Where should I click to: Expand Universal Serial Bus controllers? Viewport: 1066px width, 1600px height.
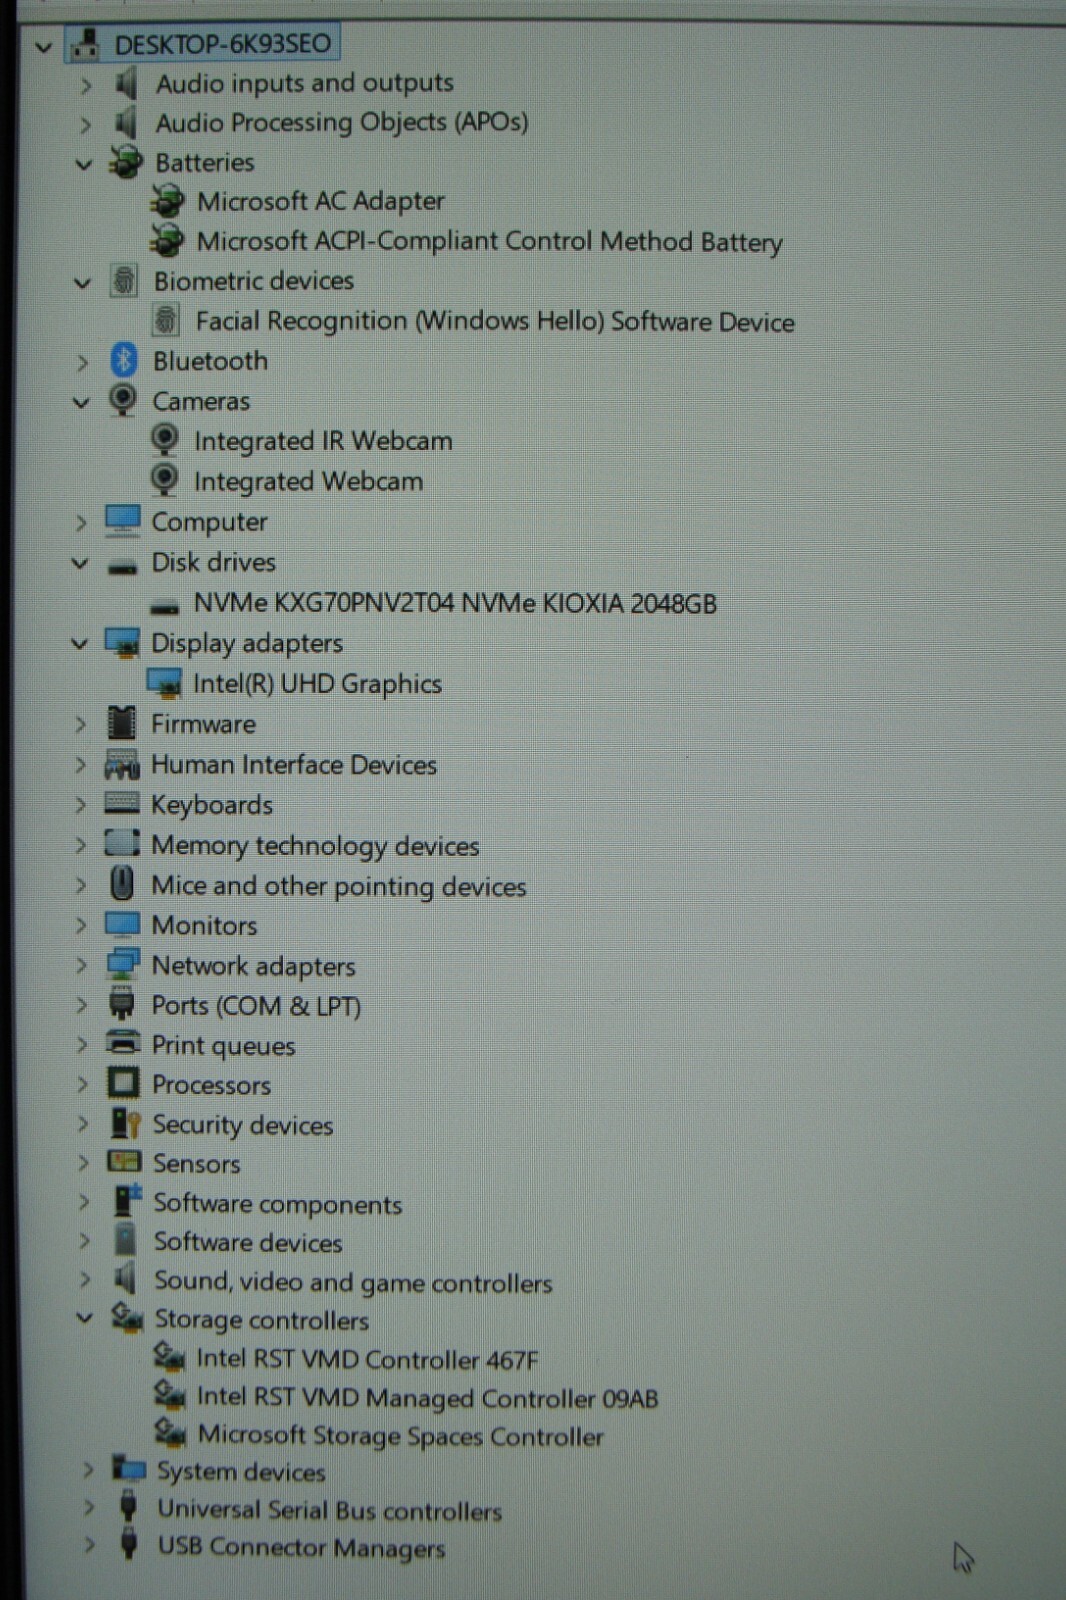click(89, 1508)
